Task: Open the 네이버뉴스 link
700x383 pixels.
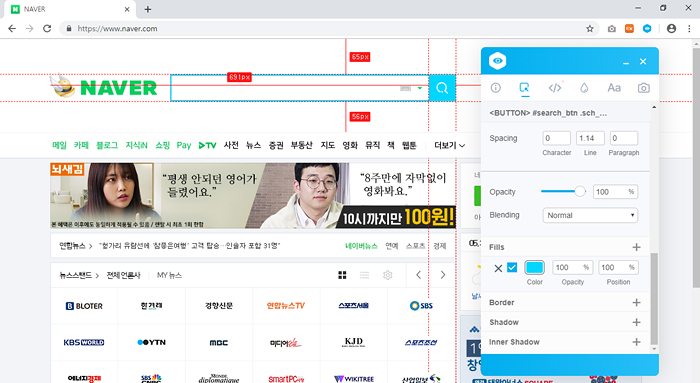Action: click(x=361, y=246)
